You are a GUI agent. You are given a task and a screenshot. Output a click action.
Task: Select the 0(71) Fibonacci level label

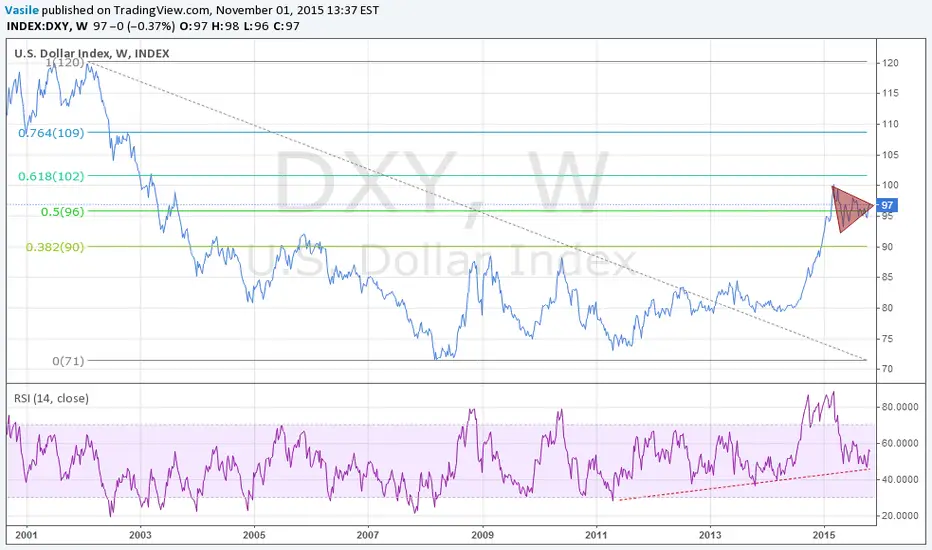pos(68,361)
